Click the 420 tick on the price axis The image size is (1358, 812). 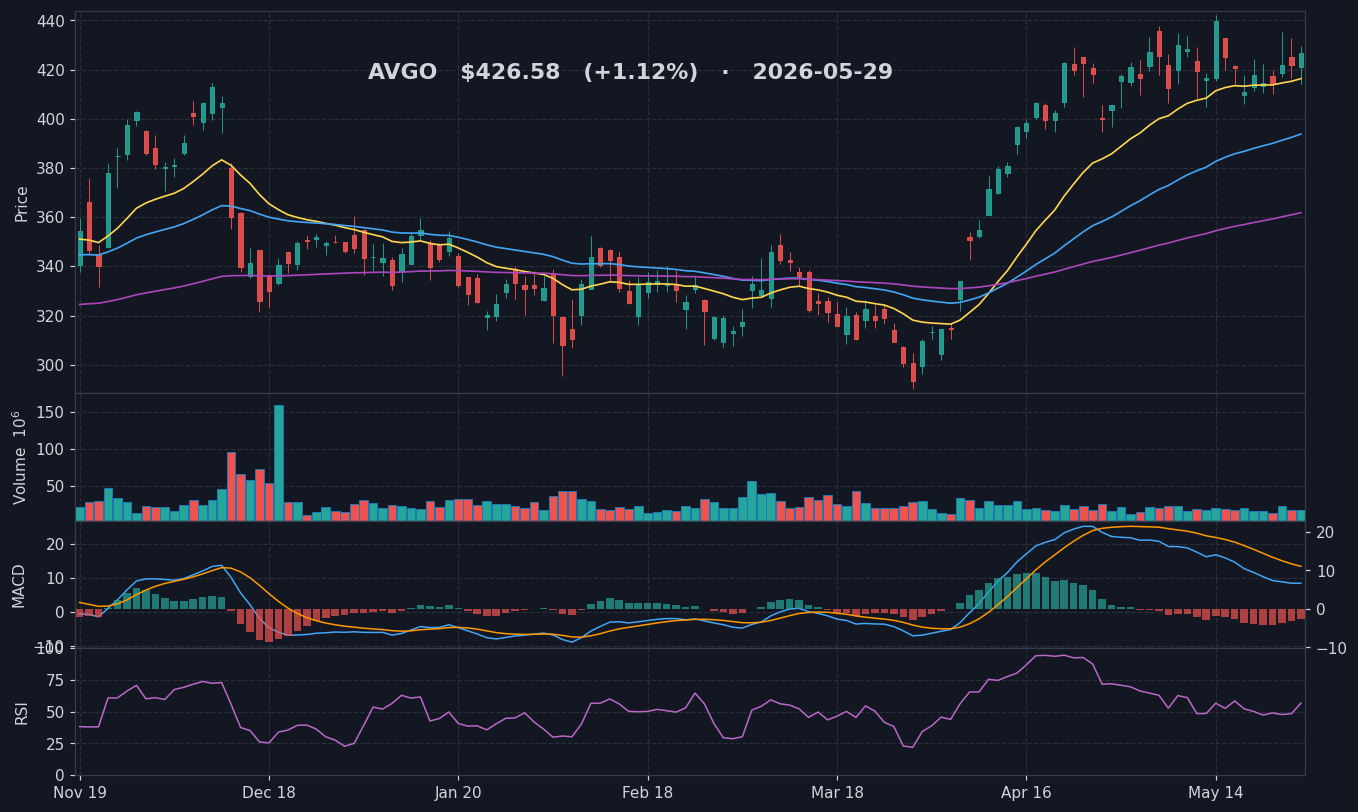click(50, 70)
